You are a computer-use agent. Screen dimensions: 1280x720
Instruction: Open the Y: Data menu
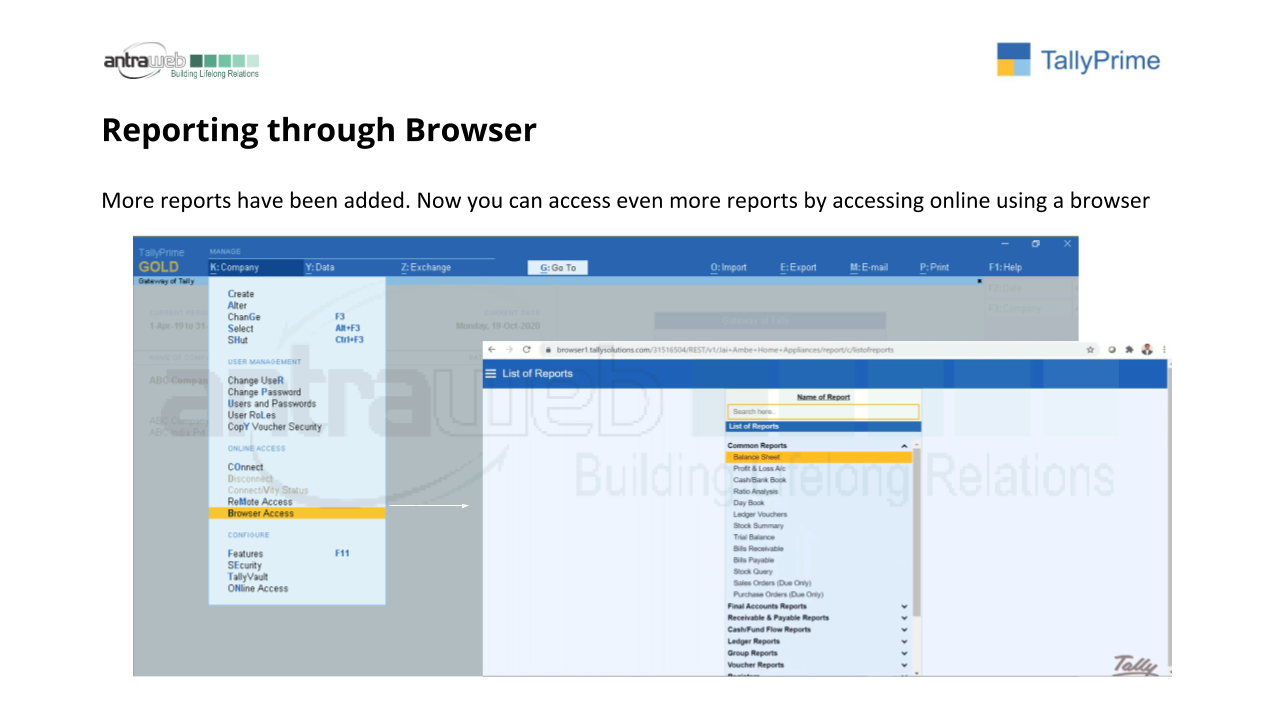pos(320,267)
